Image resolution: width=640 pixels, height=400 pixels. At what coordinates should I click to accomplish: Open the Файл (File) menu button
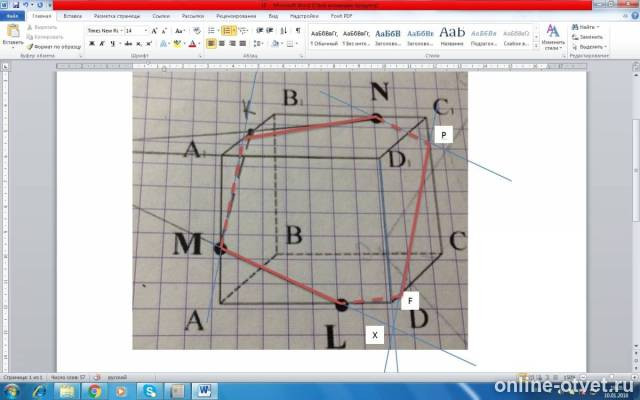(x=12, y=17)
